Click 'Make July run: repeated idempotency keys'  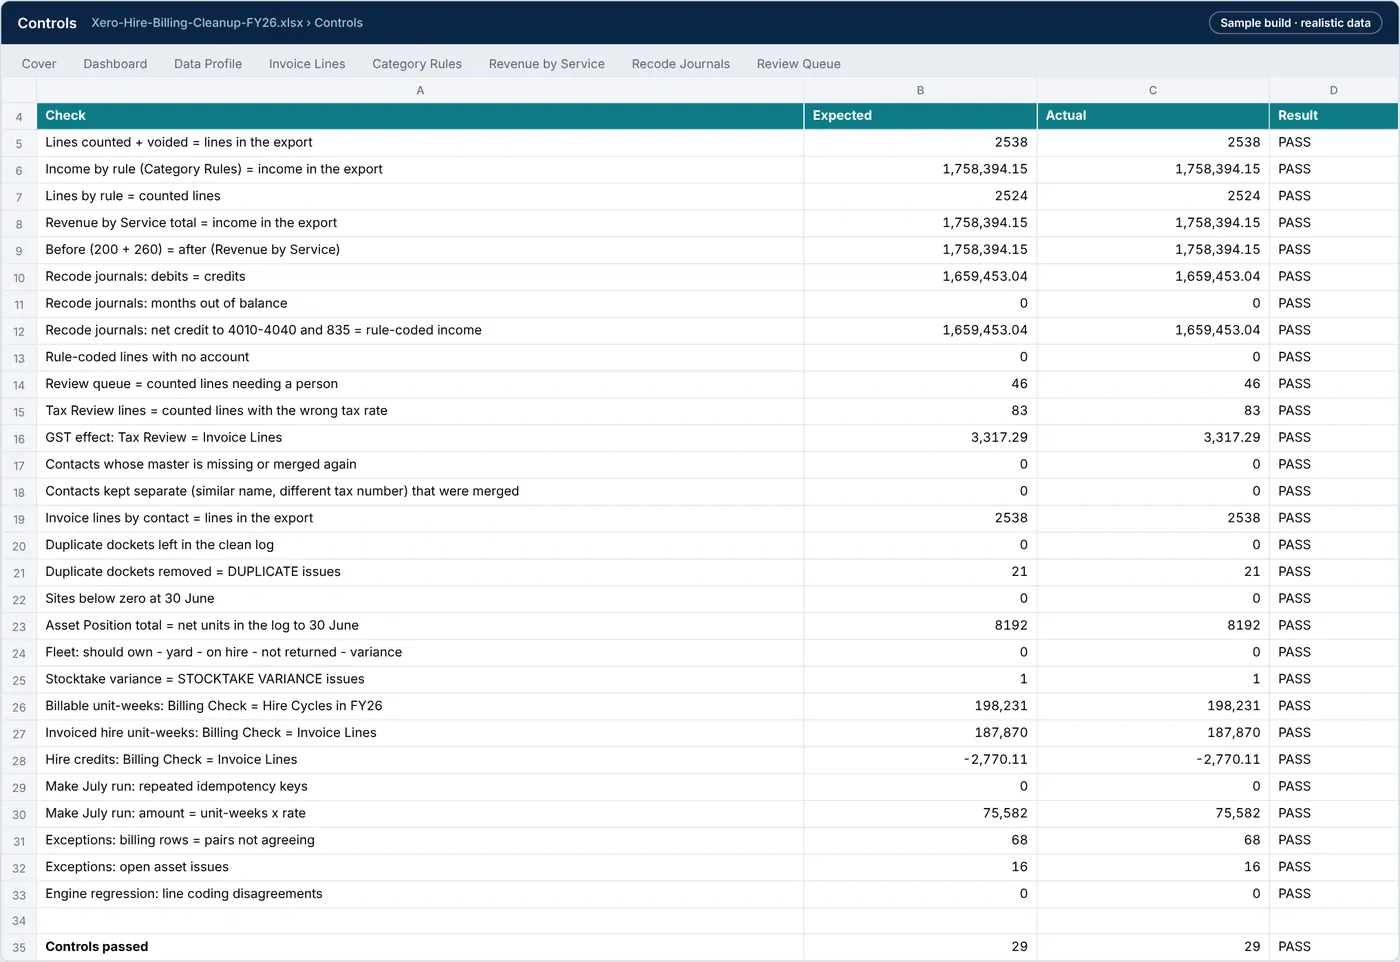(x=420, y=787)
